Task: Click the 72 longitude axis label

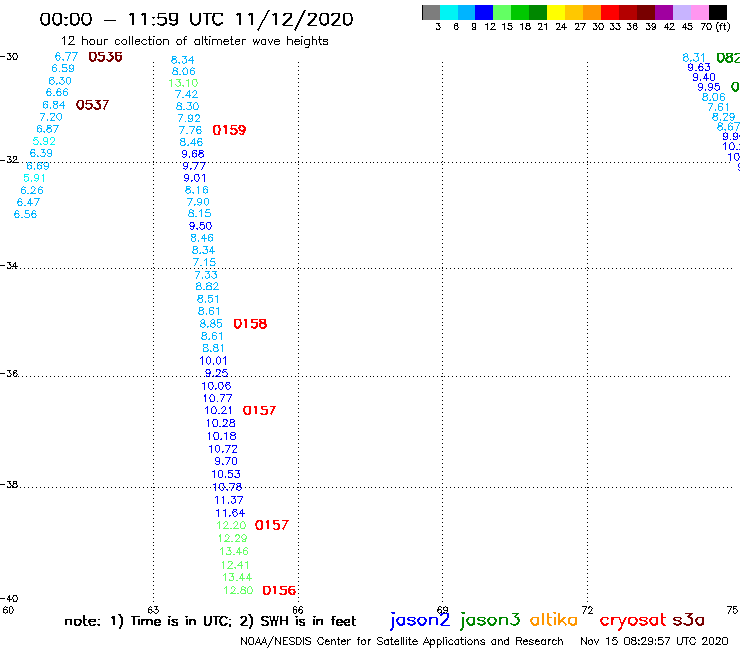Action: point(587,610)
